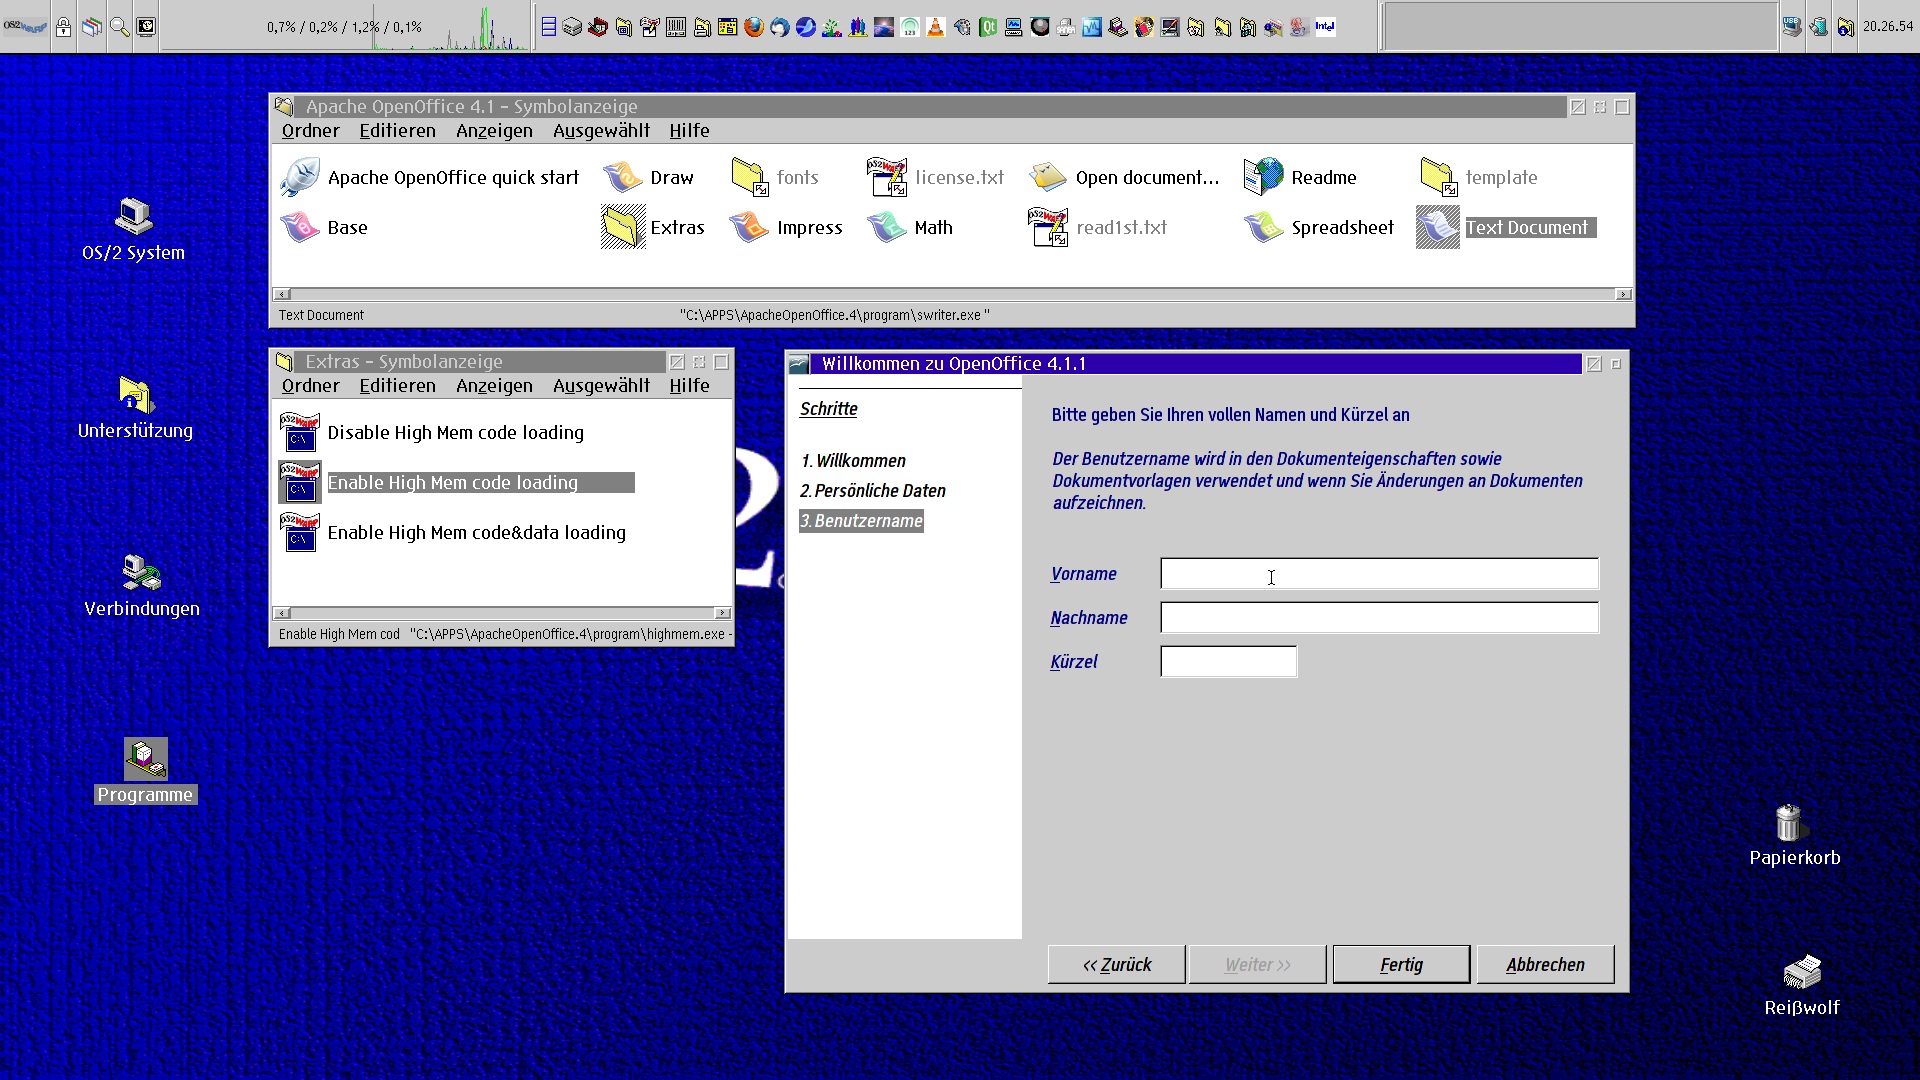
Task: Launch Firefox from the top toolbar
Action: [x=754, y=27]
